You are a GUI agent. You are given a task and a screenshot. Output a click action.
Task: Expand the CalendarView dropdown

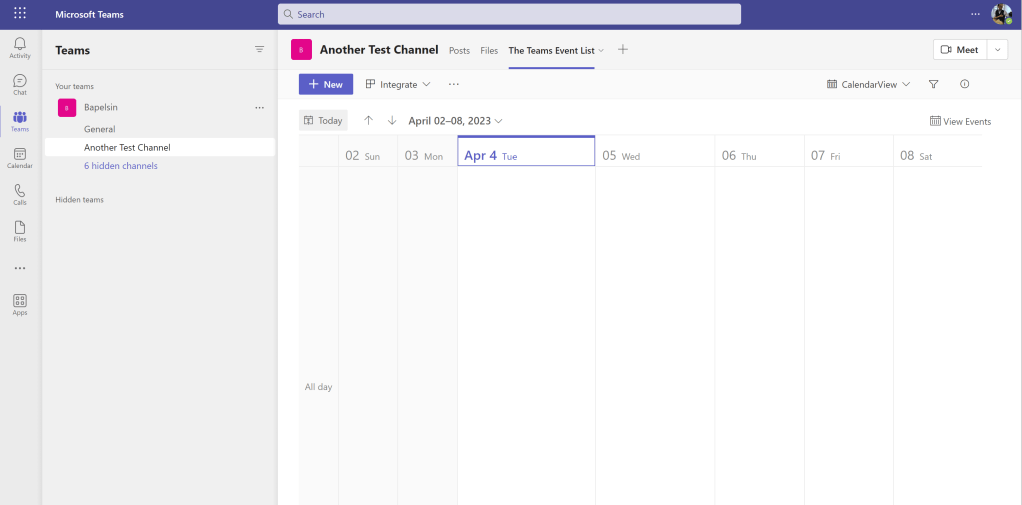tap(868, 85)
